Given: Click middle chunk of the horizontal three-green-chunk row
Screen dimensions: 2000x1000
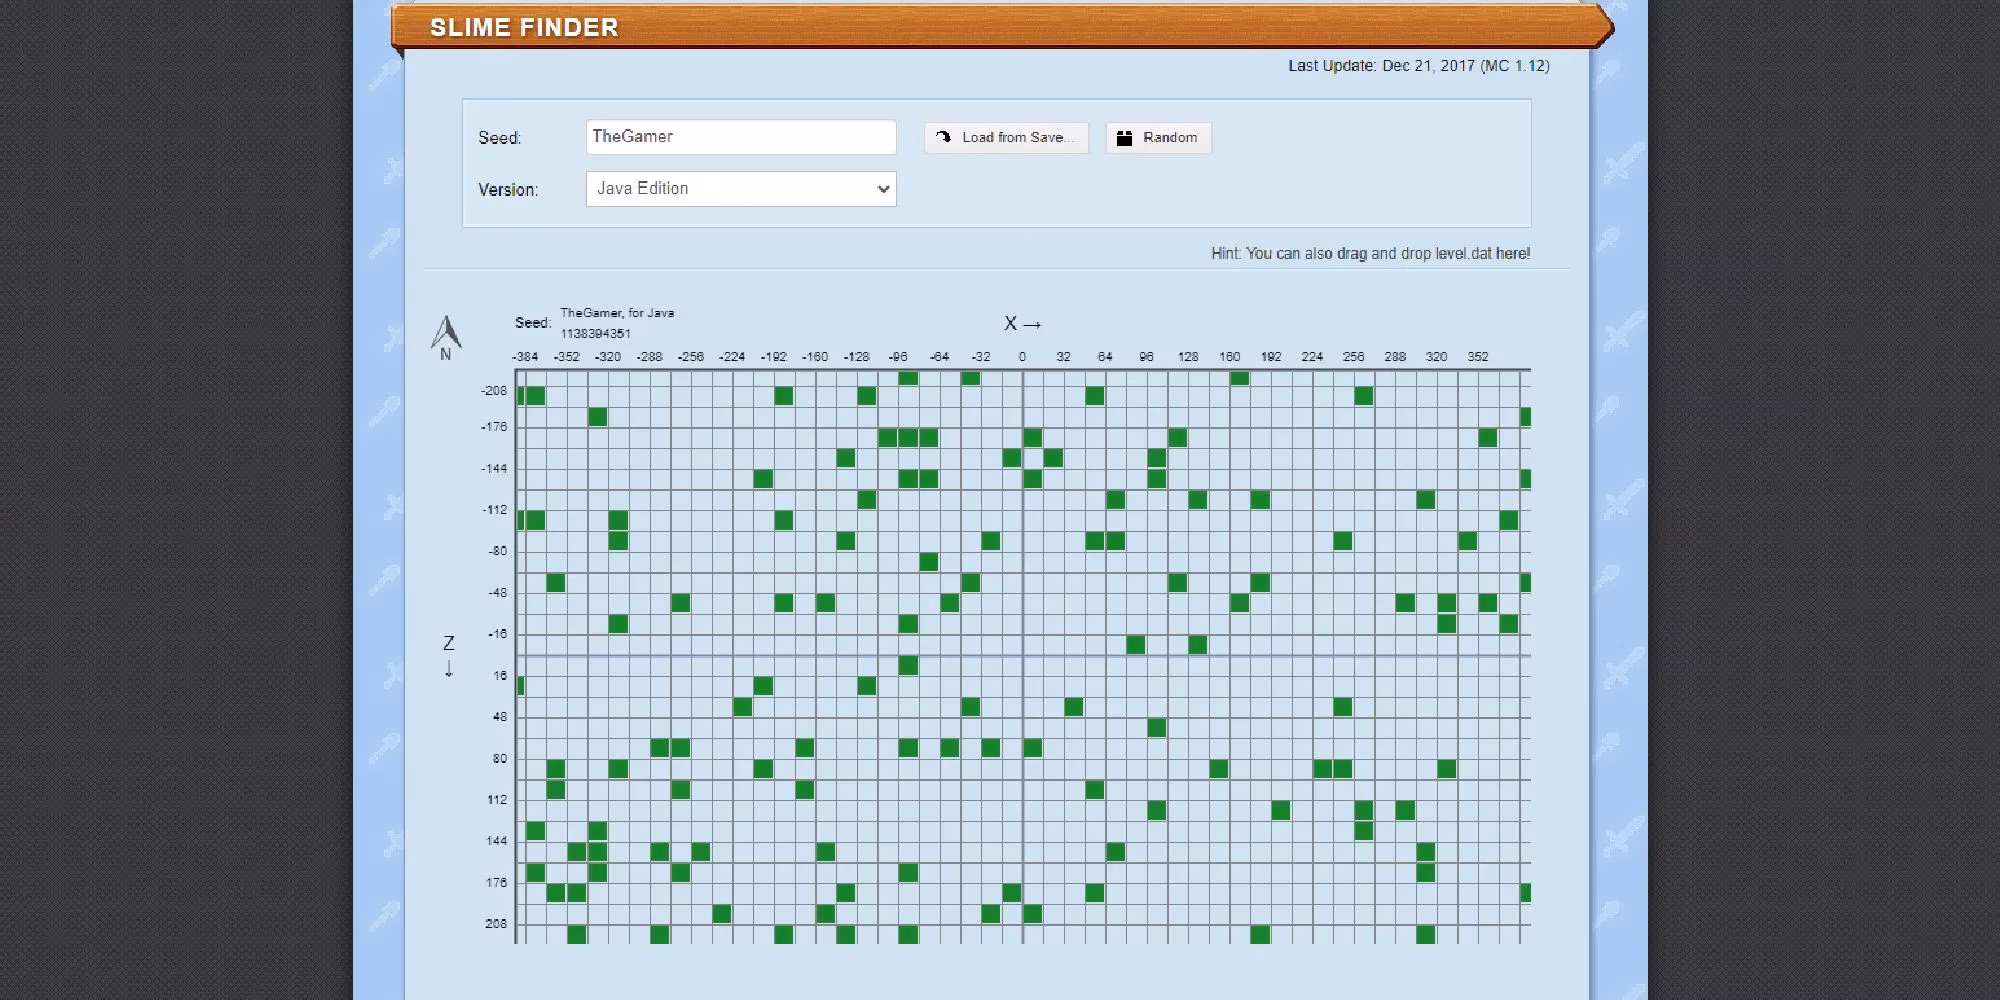Looking at the screenshot, I should coord(908,438).
